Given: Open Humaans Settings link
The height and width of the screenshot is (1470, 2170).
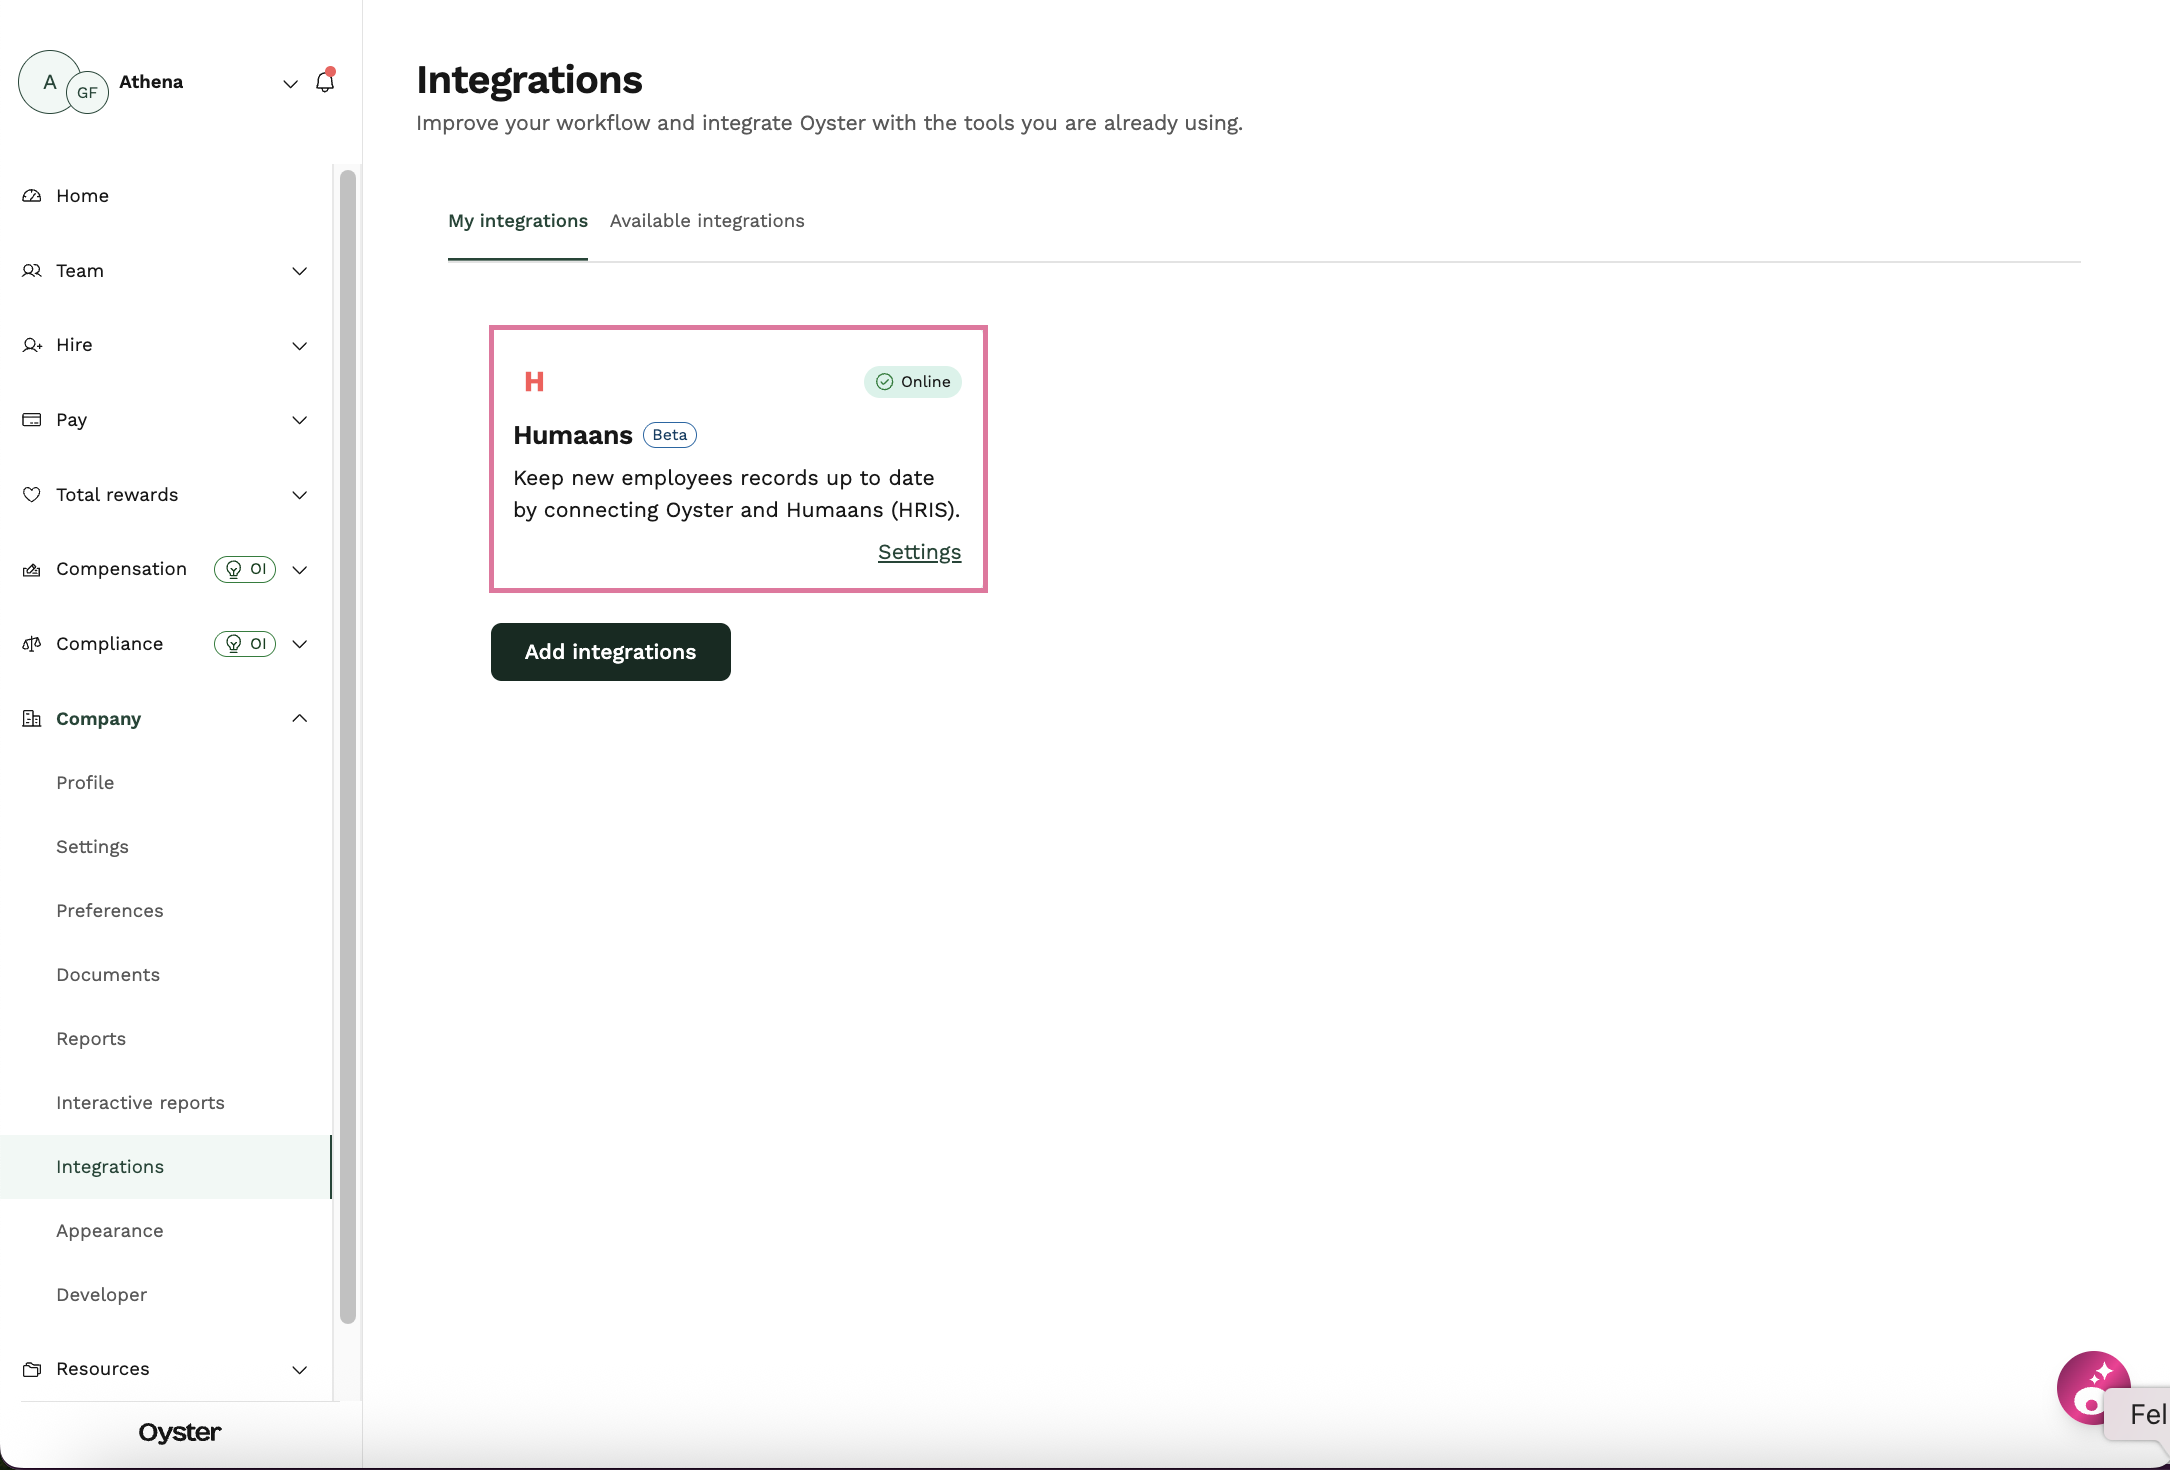Looking at the screenshot, I should [919, 552].
